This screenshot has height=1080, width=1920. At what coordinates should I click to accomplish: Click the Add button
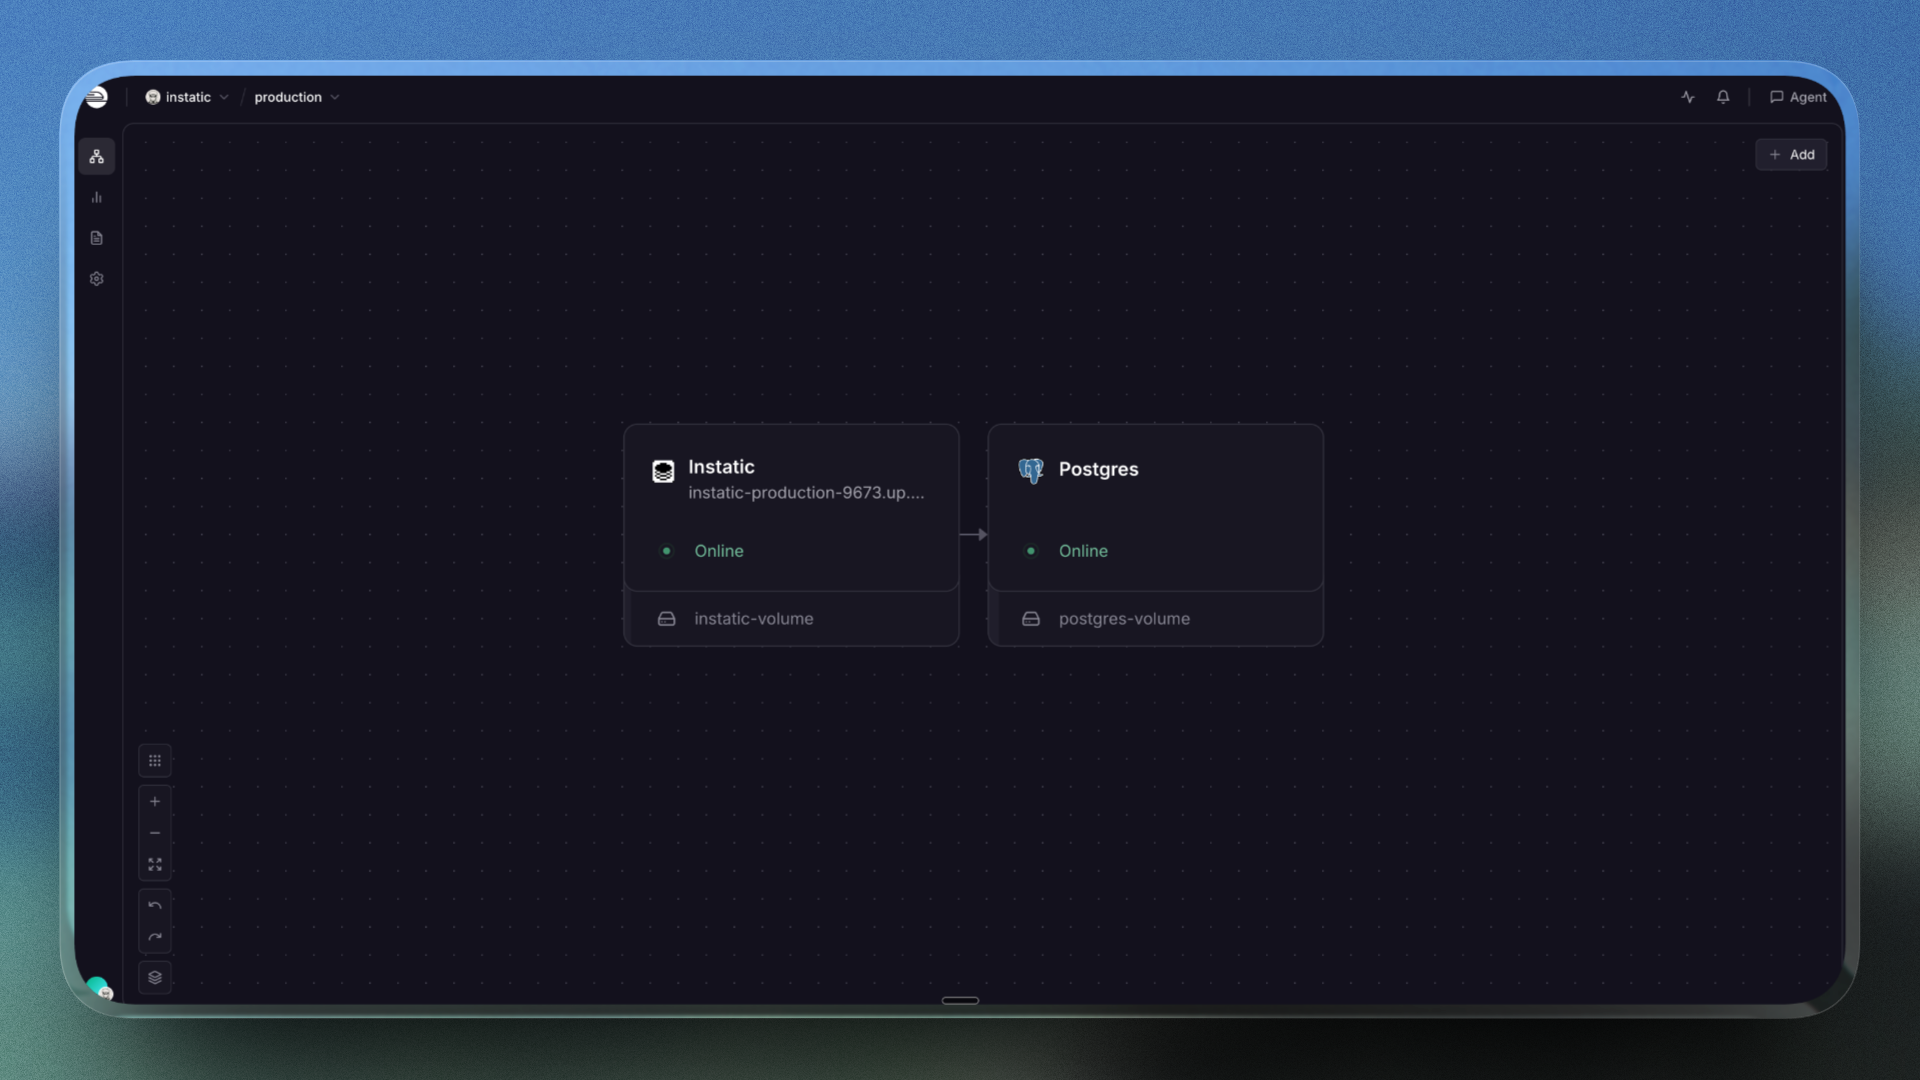click(1791, 154)
